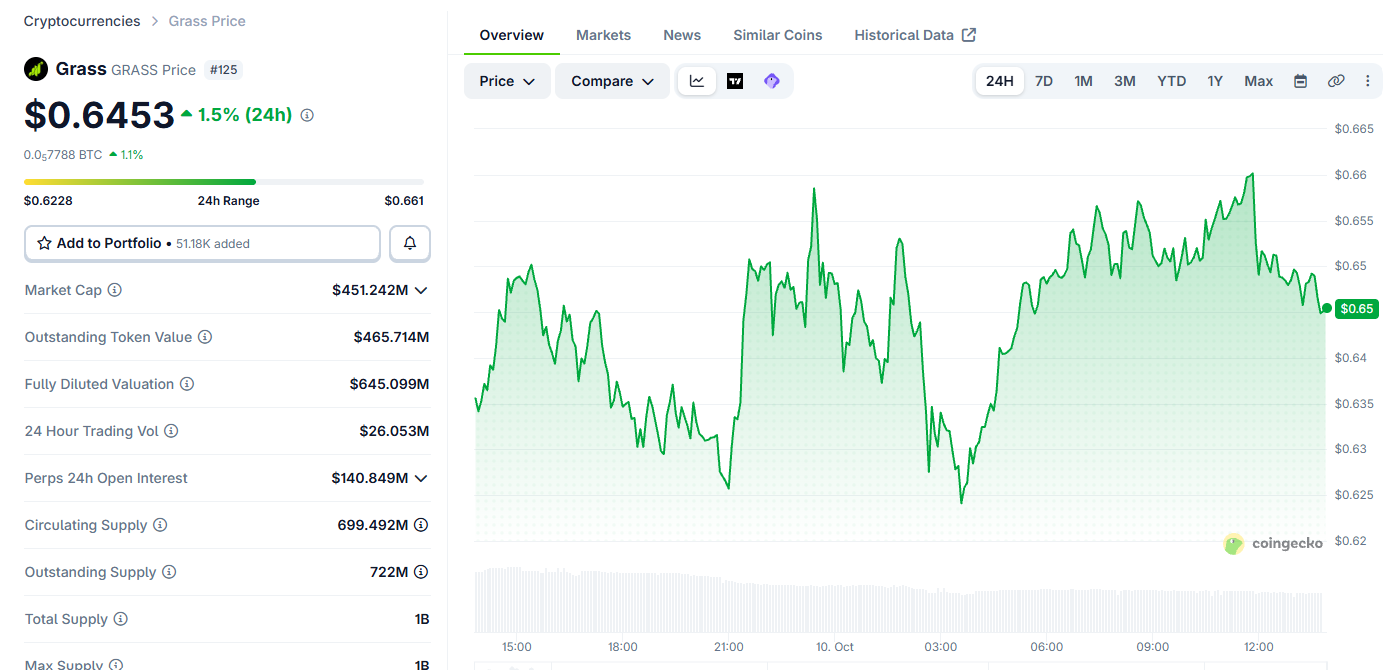Open info icon next to 699.492M value
This screenshot has width=1387, height=670.
click(x=421, y=525)
